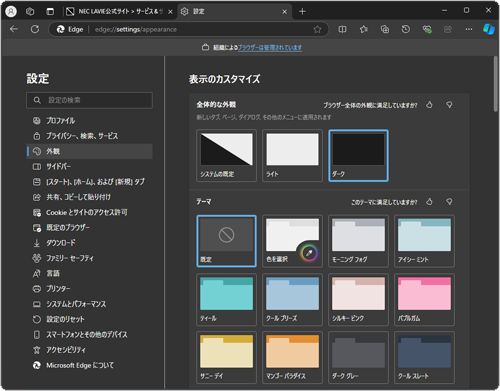This screenshot has width=500, height=391.
Task: Thumbs down for テーマ feedback
Action: tap(449, 201)
